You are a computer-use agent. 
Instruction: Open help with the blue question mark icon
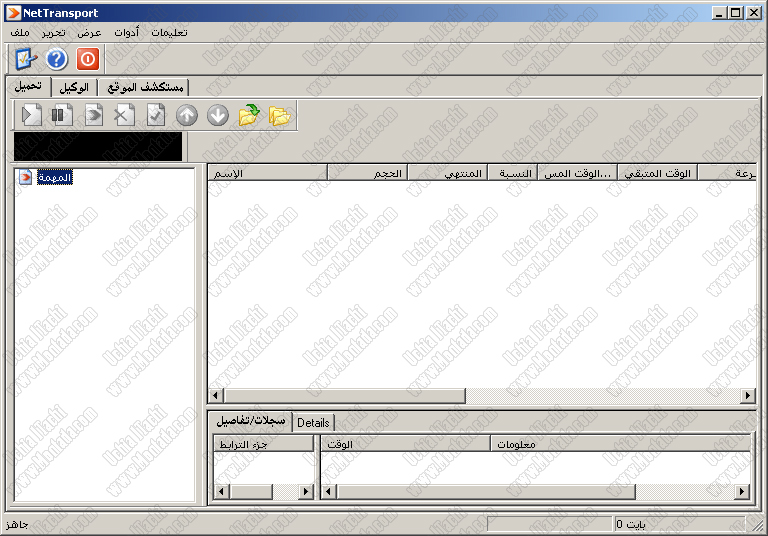coord(56,58)
